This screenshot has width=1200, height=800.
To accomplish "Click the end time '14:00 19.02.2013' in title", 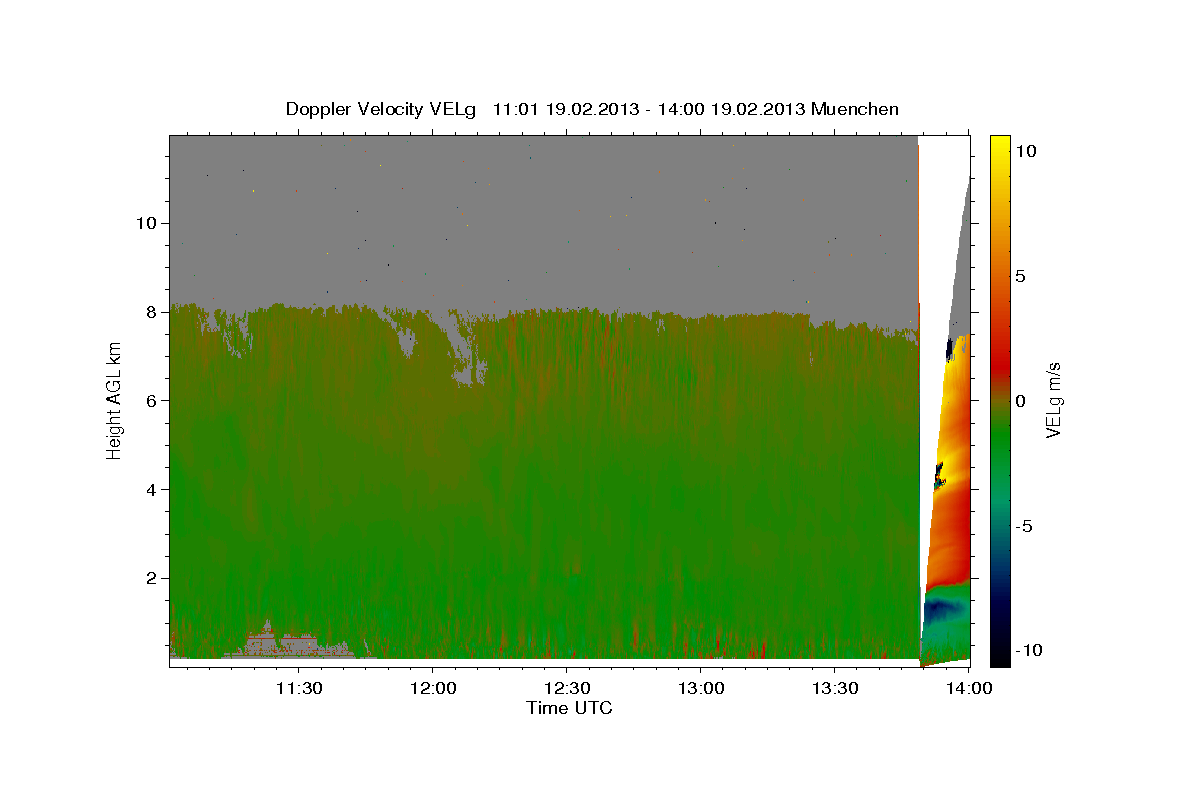I will coord(733,109).
